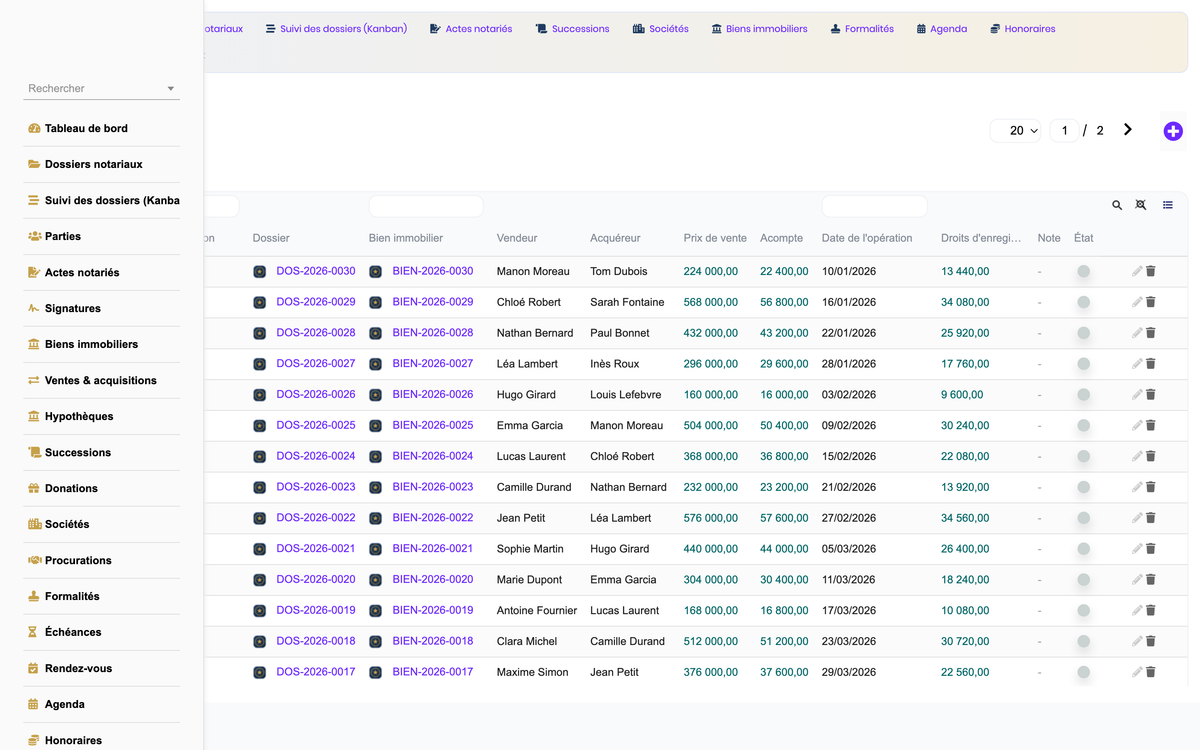The image size is (1200, 750).
Task: Sort by Prix de vente column header
Action: point(715,238)
